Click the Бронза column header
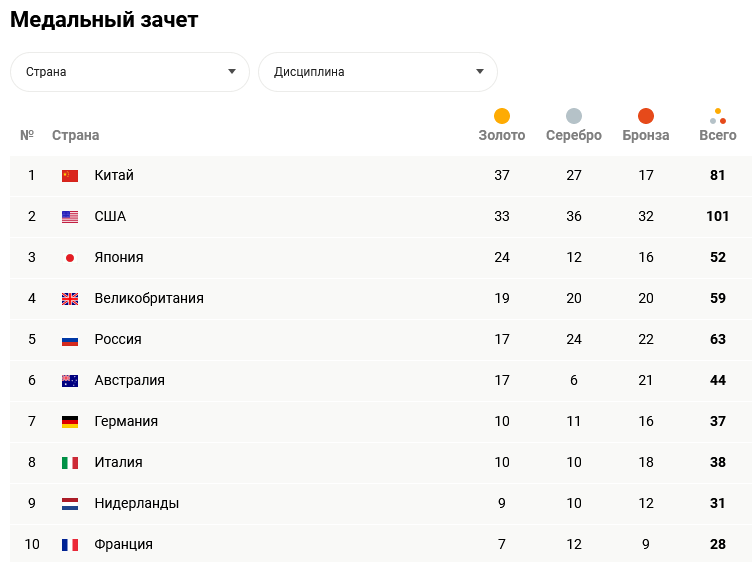This screenshot has width=752, height=562. coord(646,135)
